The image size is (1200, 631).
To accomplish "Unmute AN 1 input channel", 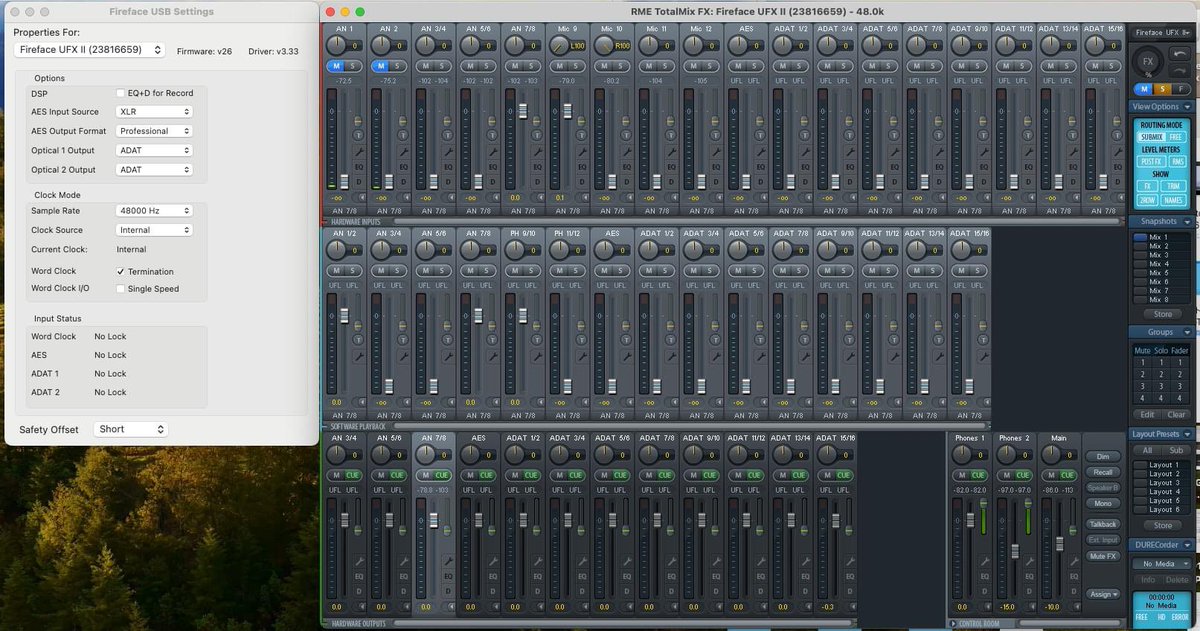I will [335, 66].
